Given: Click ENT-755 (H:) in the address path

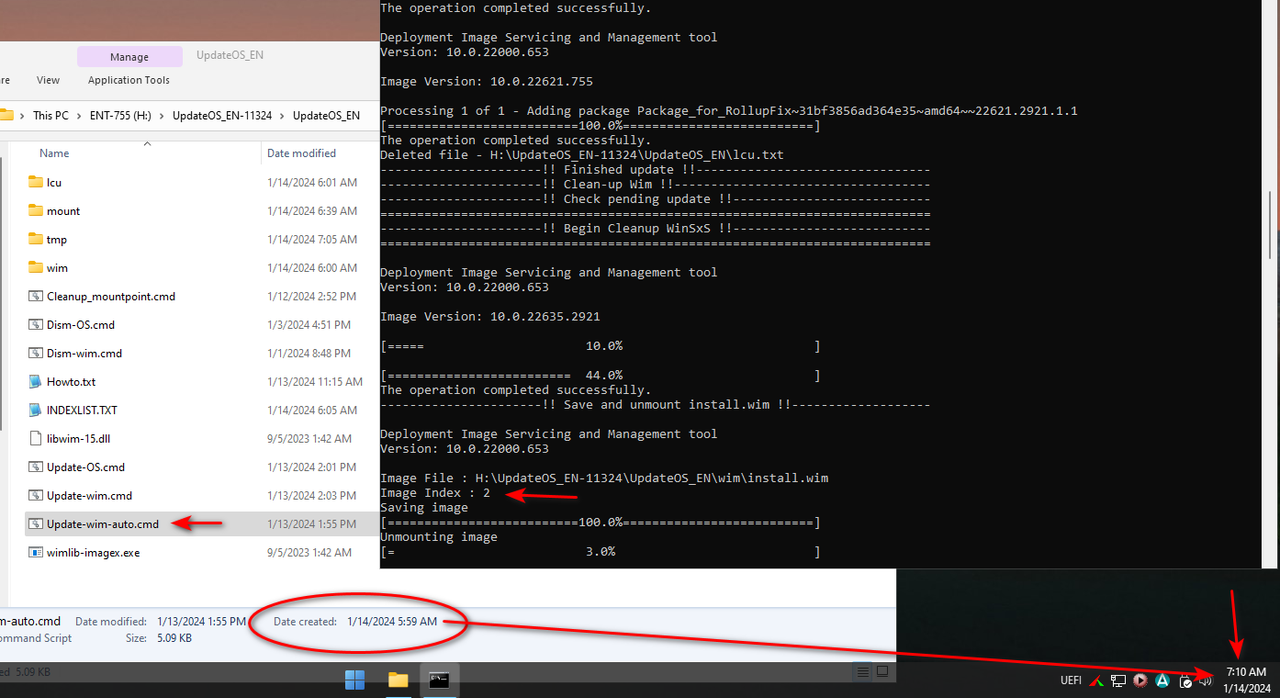Looking at the screenshot, I should pos(122,116).
